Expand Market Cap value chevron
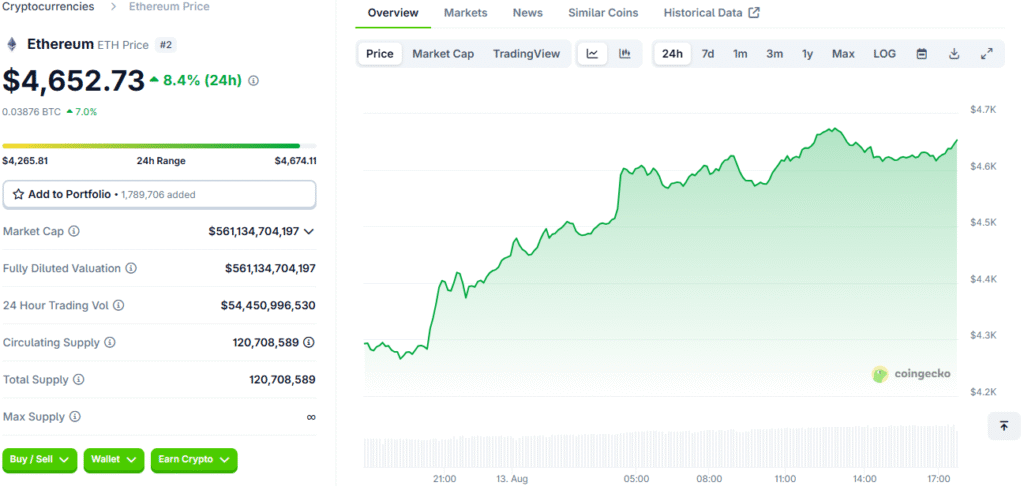This screenshot has width=1024, height=486. pyautogui.click(x=310, y=231)
